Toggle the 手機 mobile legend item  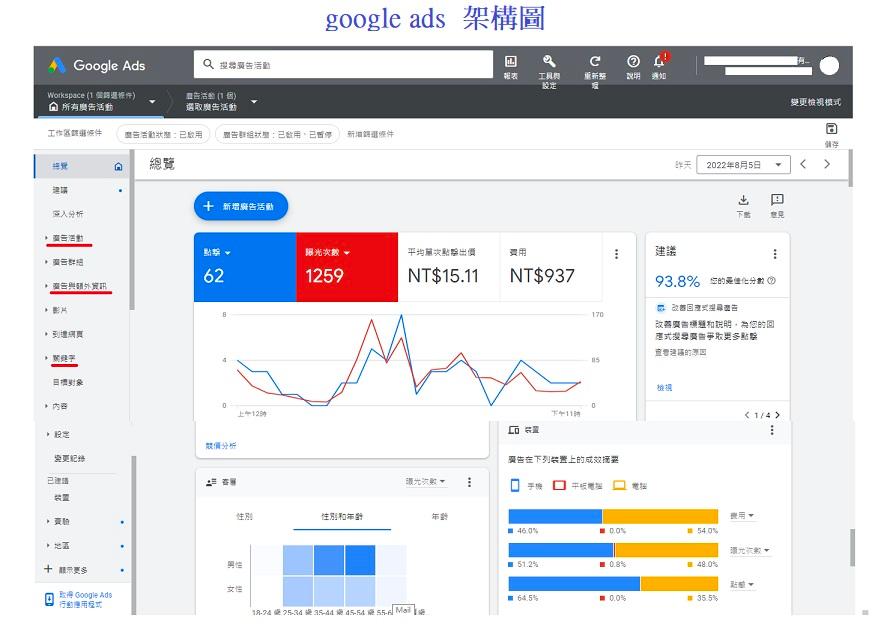pyautogui.click(x=526, y=486)
